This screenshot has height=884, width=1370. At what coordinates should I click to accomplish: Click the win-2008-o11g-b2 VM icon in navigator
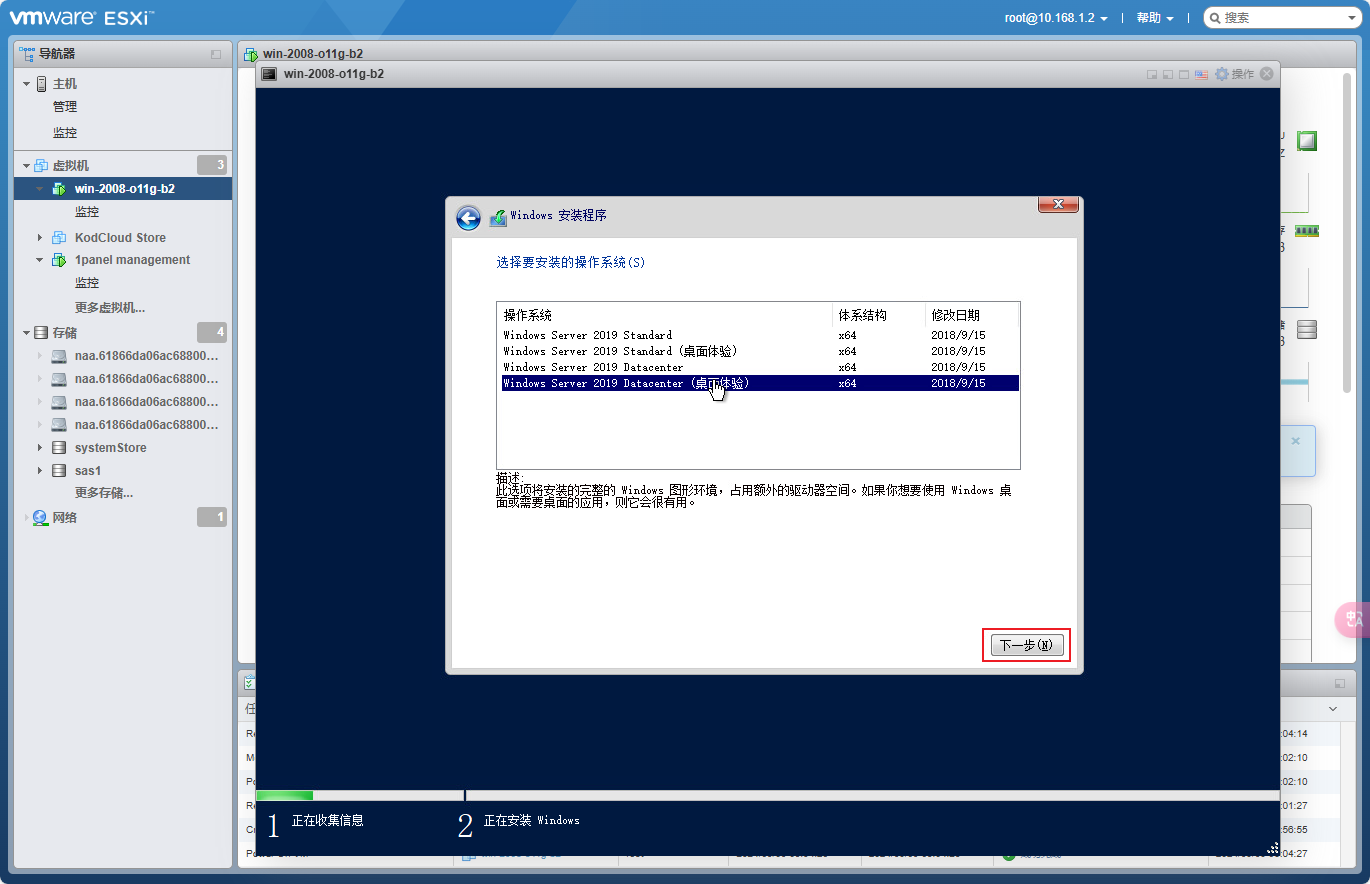(59, 189)
